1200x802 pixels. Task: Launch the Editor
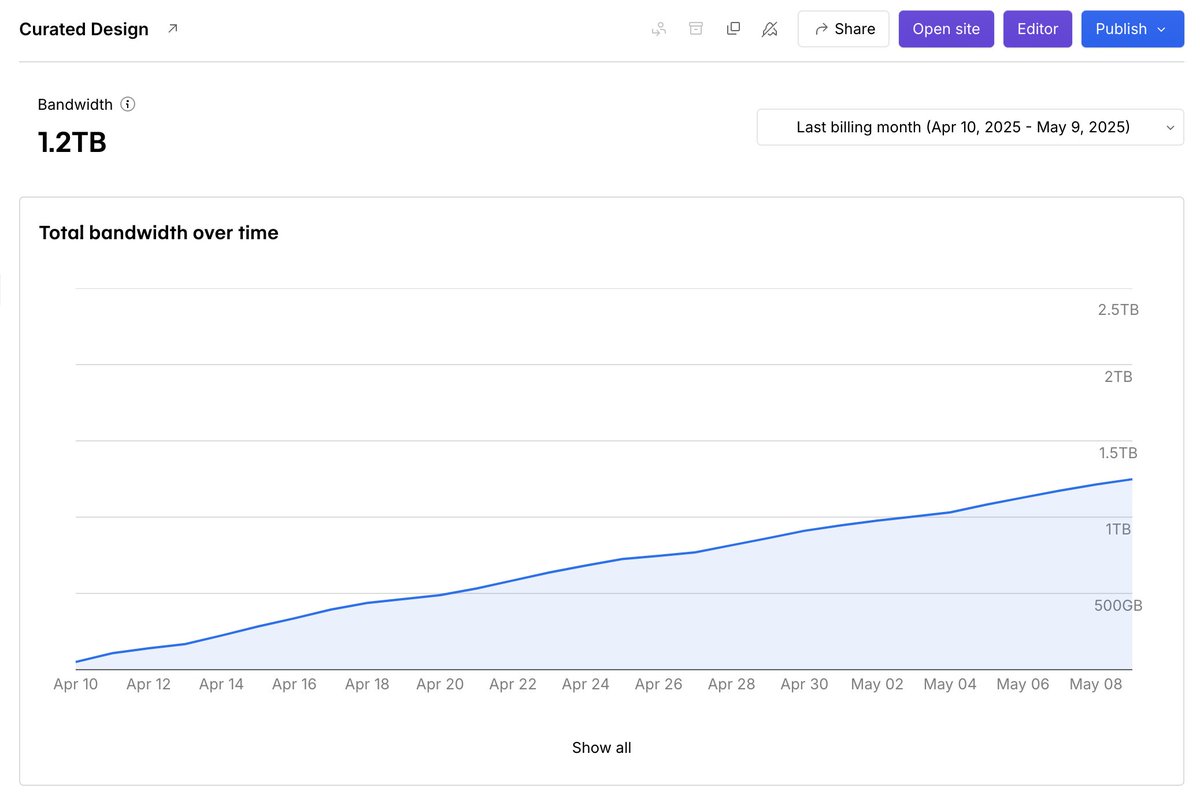tap(1038, 29)
